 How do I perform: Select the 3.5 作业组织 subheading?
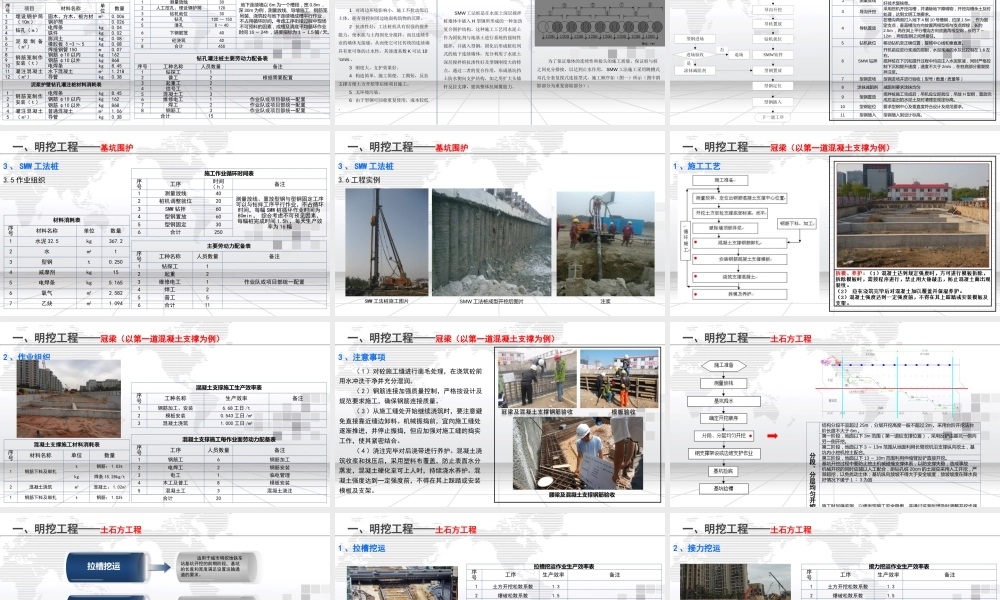tap(24, 180)
